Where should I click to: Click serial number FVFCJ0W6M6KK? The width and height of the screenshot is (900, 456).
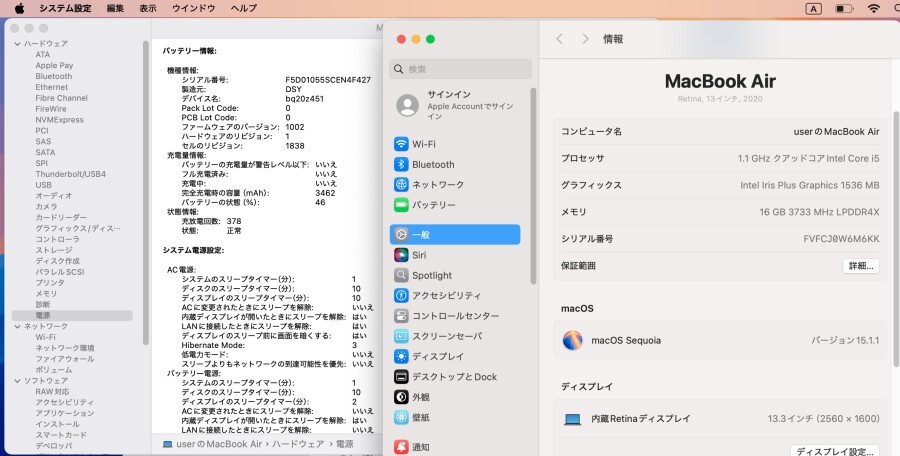(841, 239)
